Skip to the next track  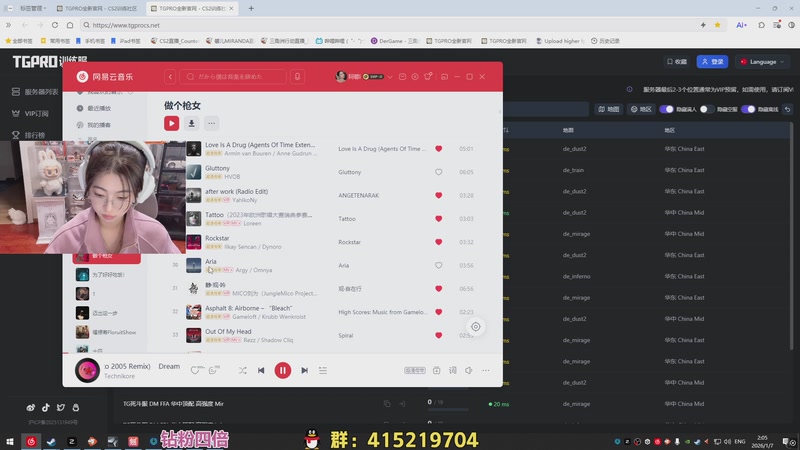(x=305, y=370)
